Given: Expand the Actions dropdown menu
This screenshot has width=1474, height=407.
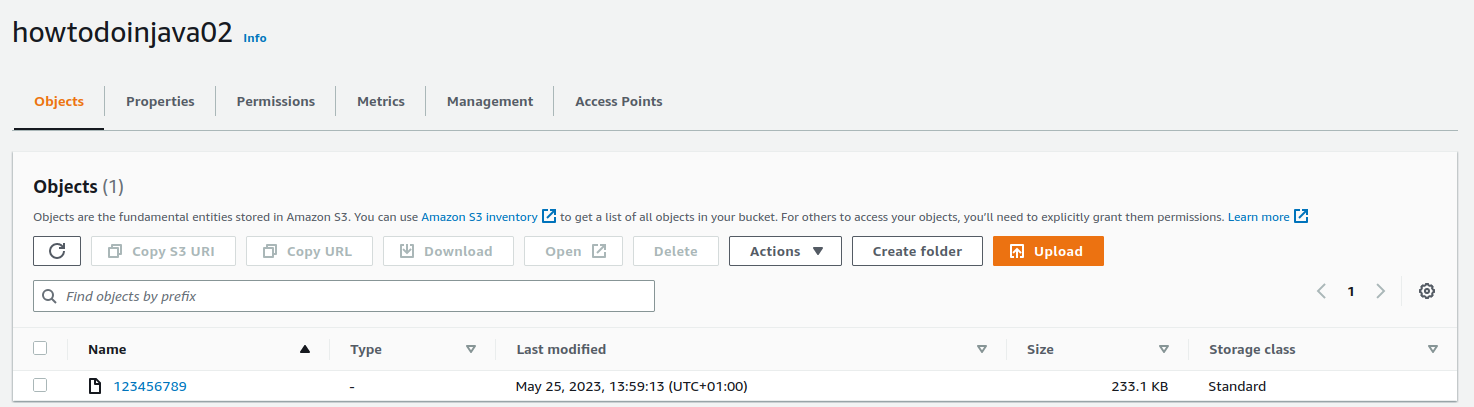Looking at the screenshot, I should [x=785, y=251].
